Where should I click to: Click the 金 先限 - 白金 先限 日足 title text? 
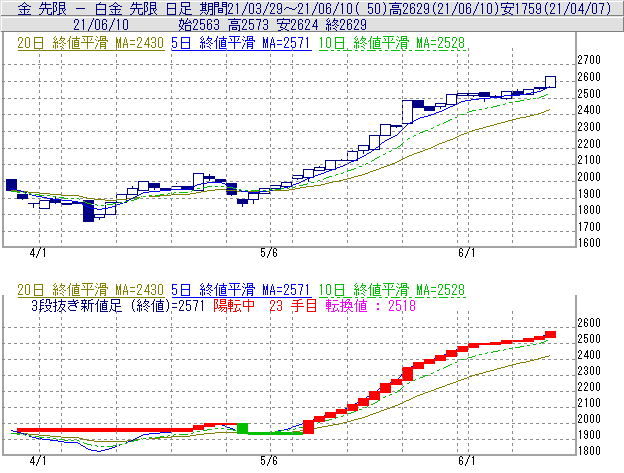pyautogui.click(x=105, y=8)
